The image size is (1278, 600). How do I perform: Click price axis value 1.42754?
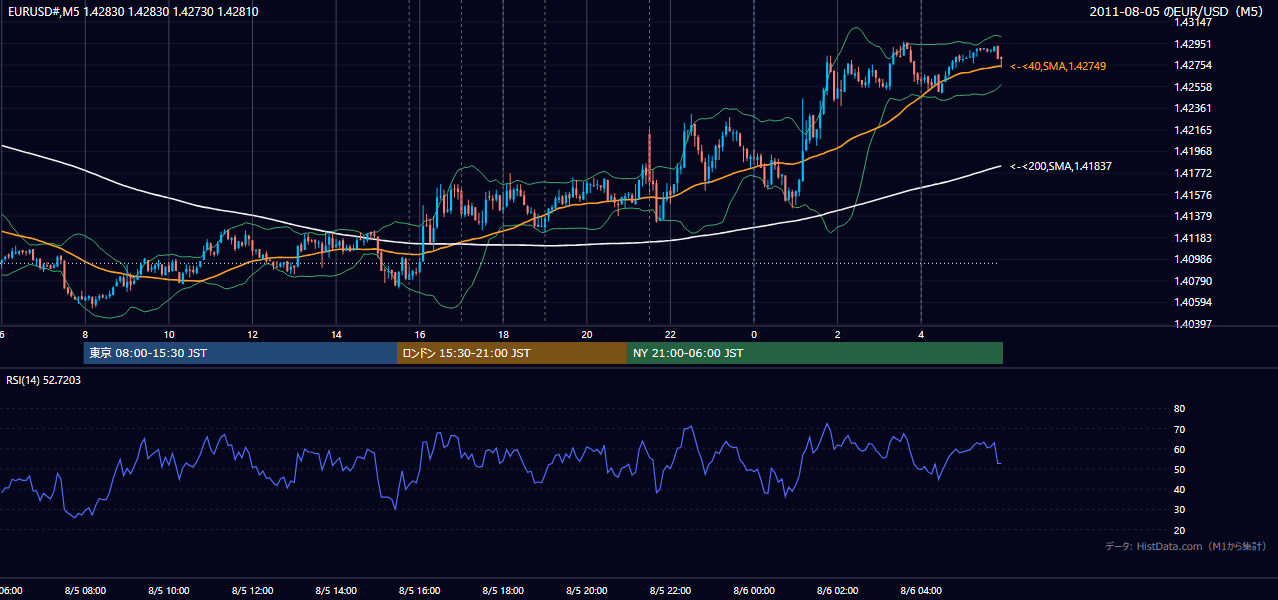tap(1192, 65)
